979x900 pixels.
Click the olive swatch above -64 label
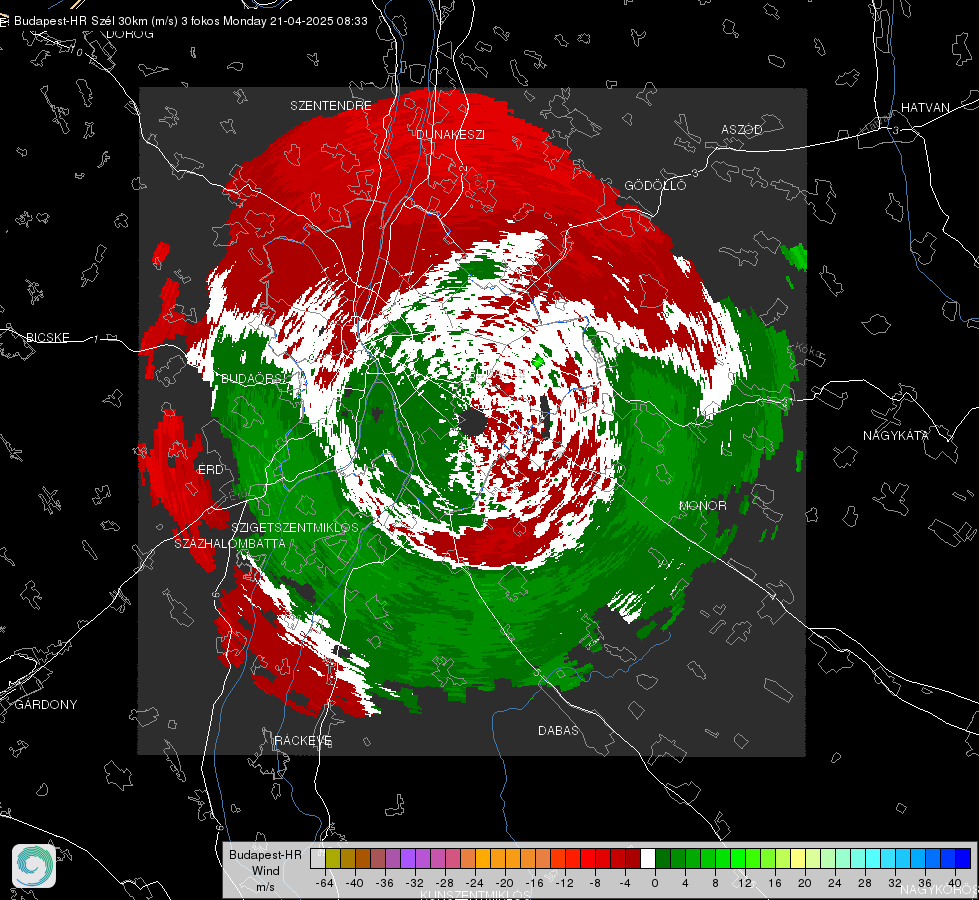click(333, 859)
